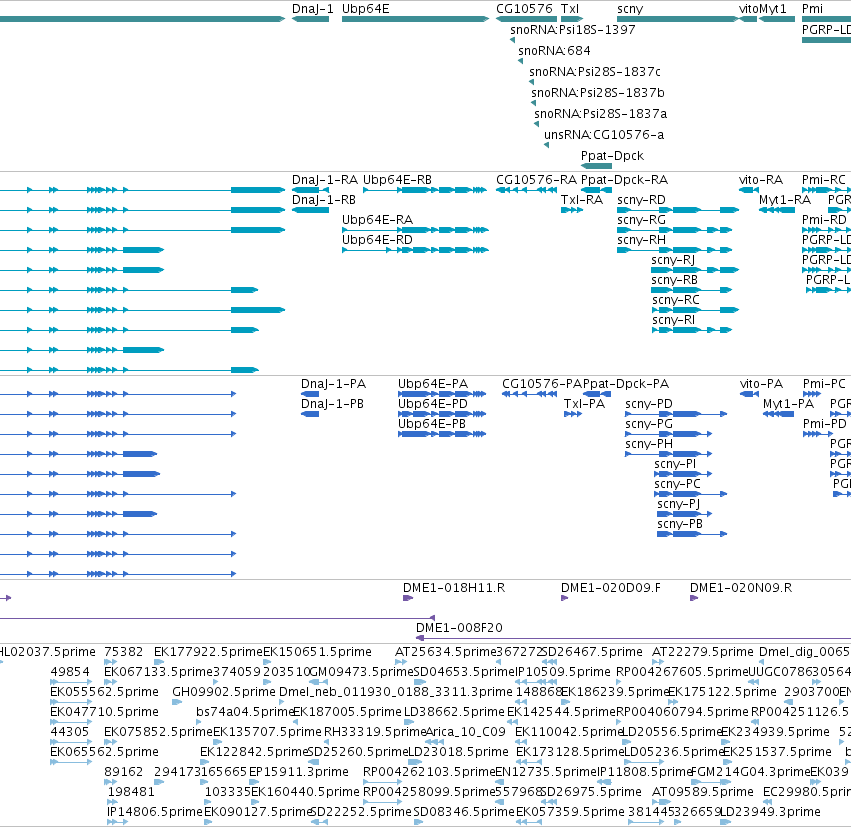Click the Ppat-Dpck-RA transcript label
Screen dimensions: 851x827
pos(624,180)
